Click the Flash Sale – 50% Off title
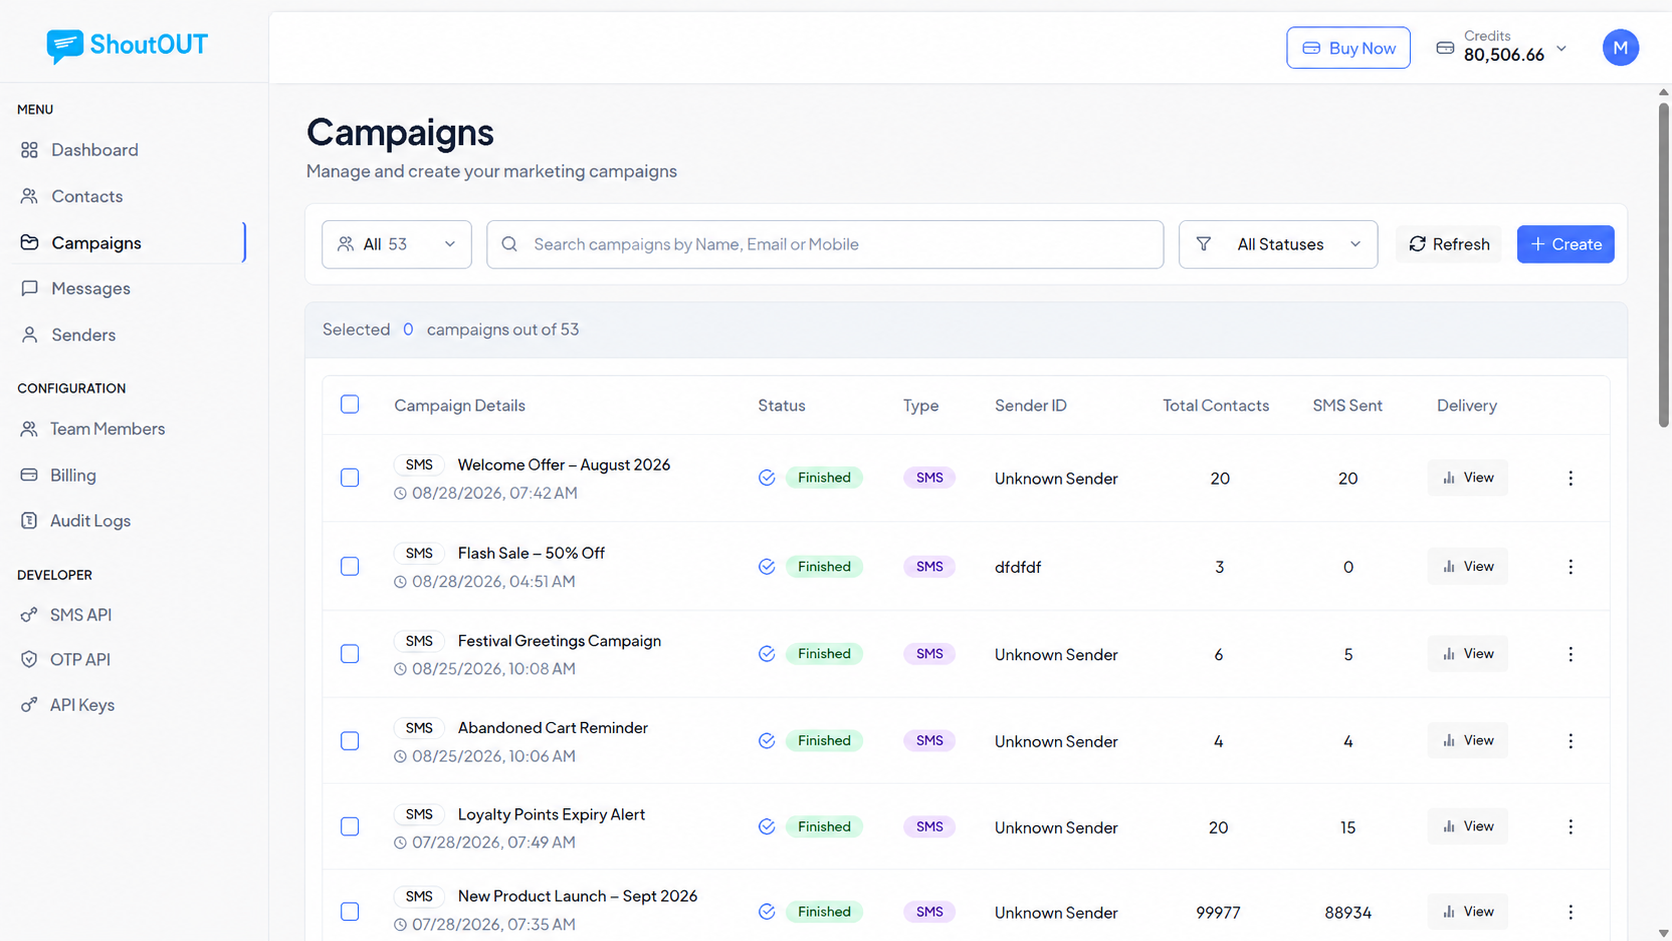 pyautogui.click(x=531, y=553)
